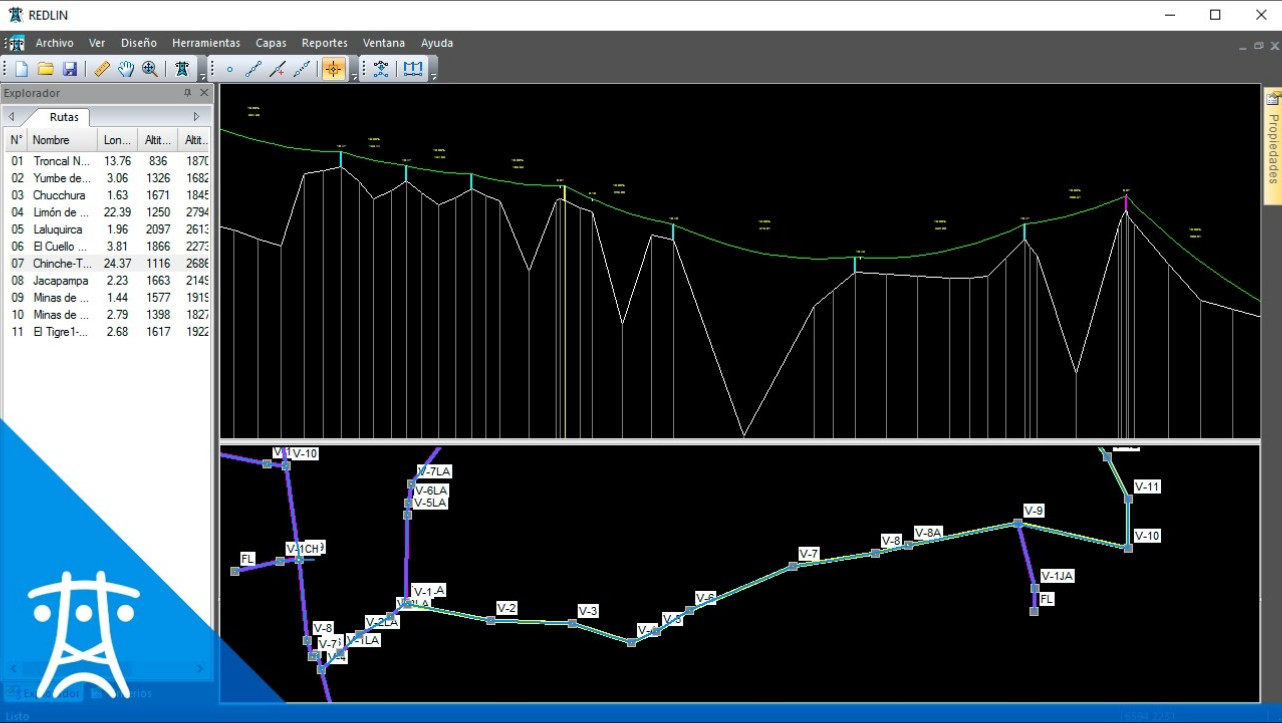Select the zoom magnifier tool
The height and width of the screenshot is (723, 1282).
(150, 69)
